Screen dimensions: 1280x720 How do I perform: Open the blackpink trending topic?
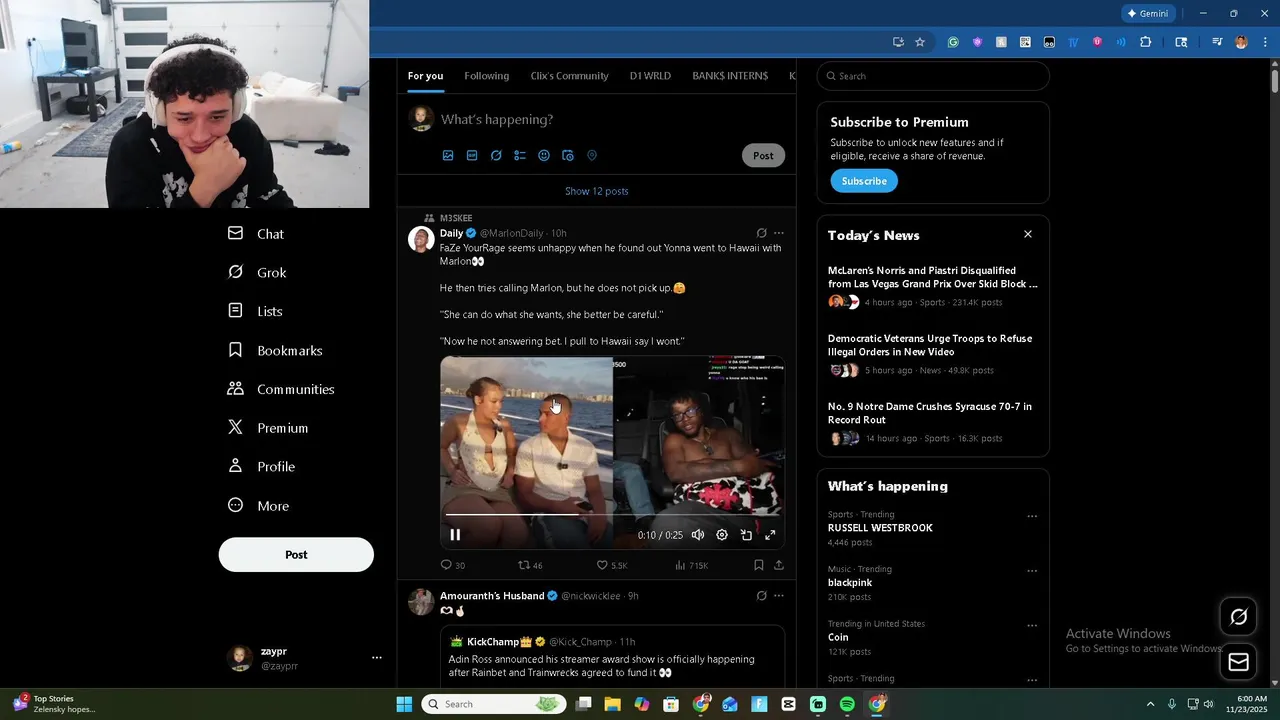[850, 583]
